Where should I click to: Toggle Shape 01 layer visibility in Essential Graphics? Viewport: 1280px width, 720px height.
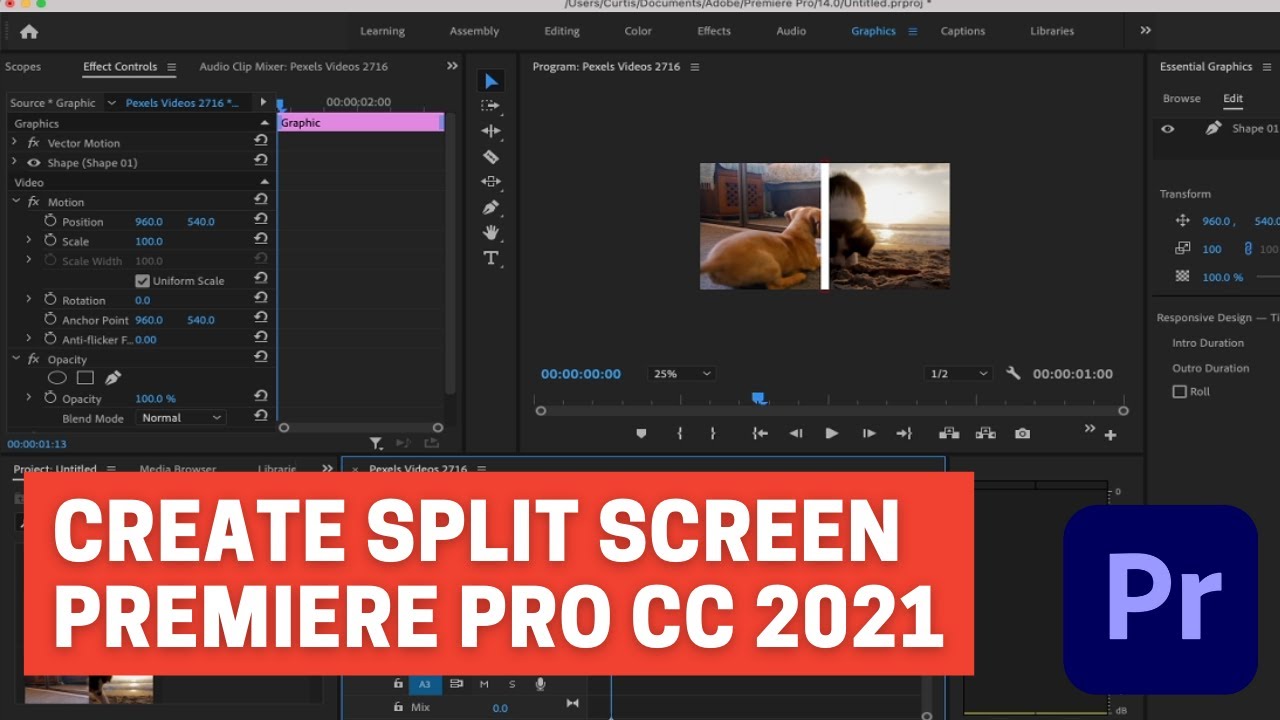coord(1167,128)
